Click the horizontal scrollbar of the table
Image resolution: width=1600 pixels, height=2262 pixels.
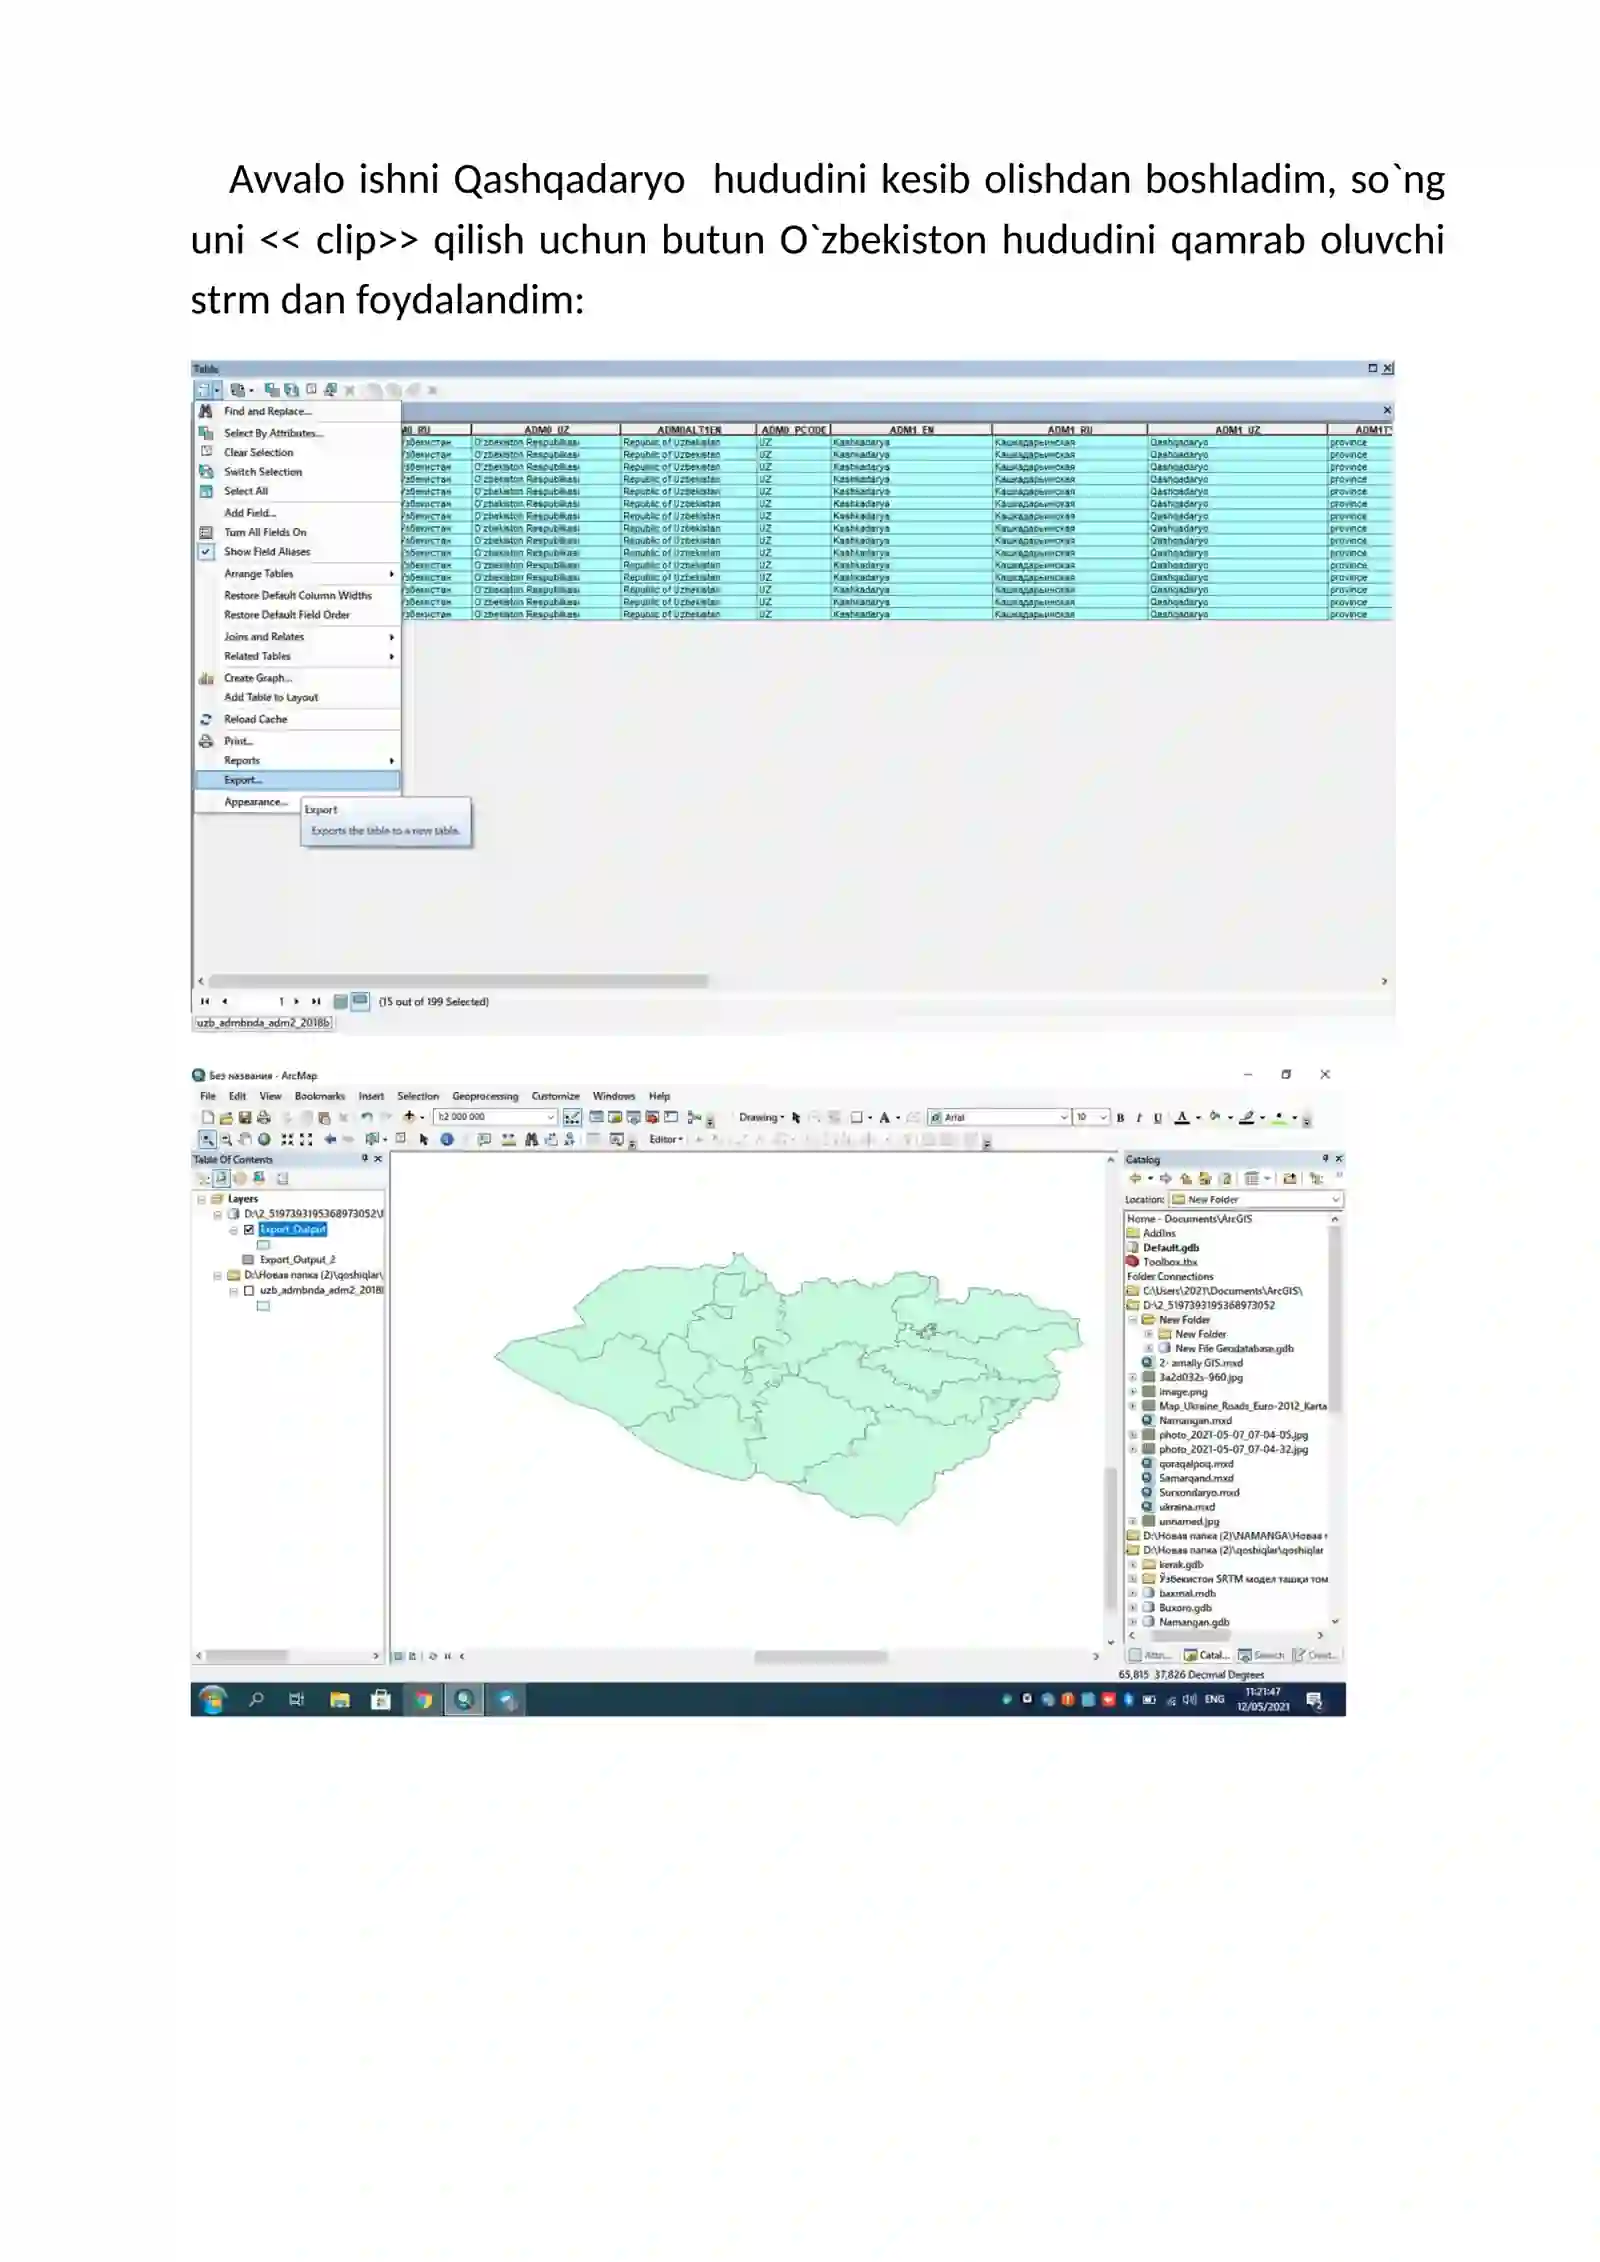tap(458, 981)
